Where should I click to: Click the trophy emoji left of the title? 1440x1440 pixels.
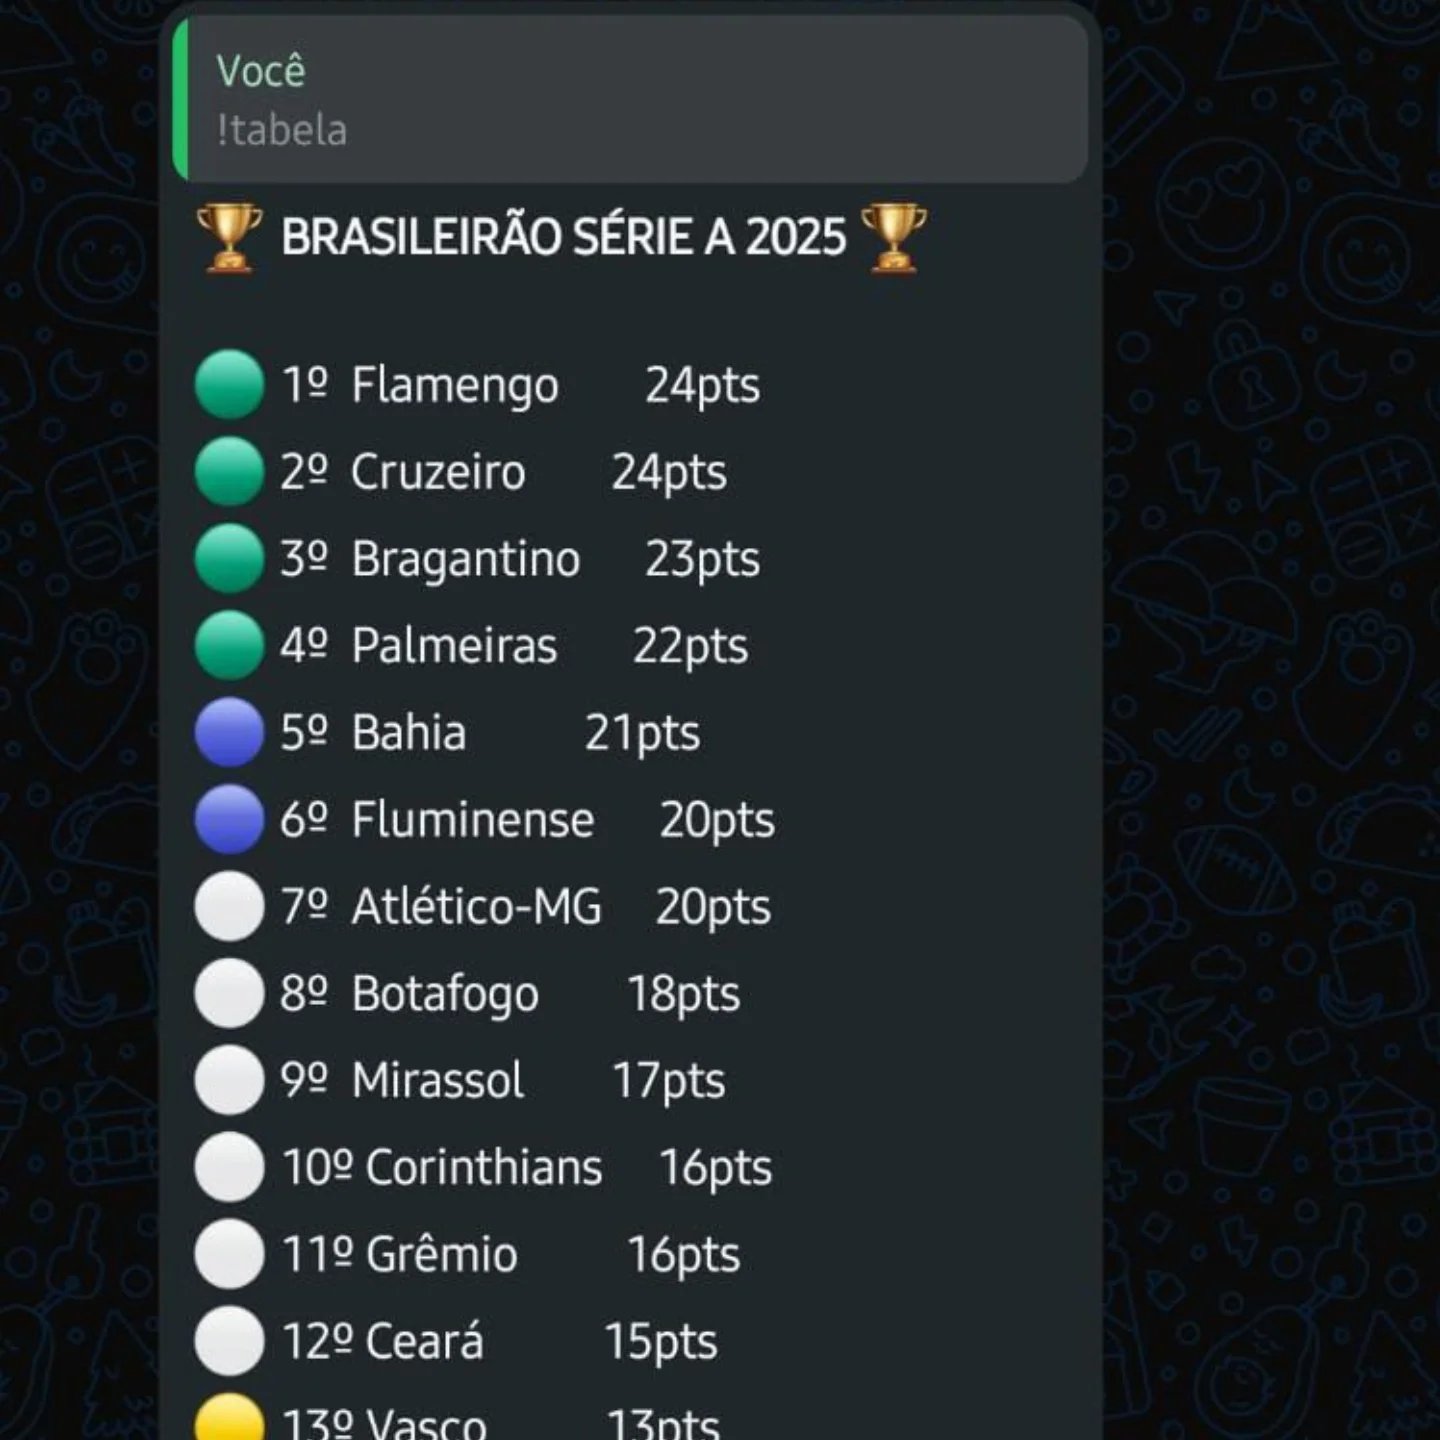(x=230, y=237)
